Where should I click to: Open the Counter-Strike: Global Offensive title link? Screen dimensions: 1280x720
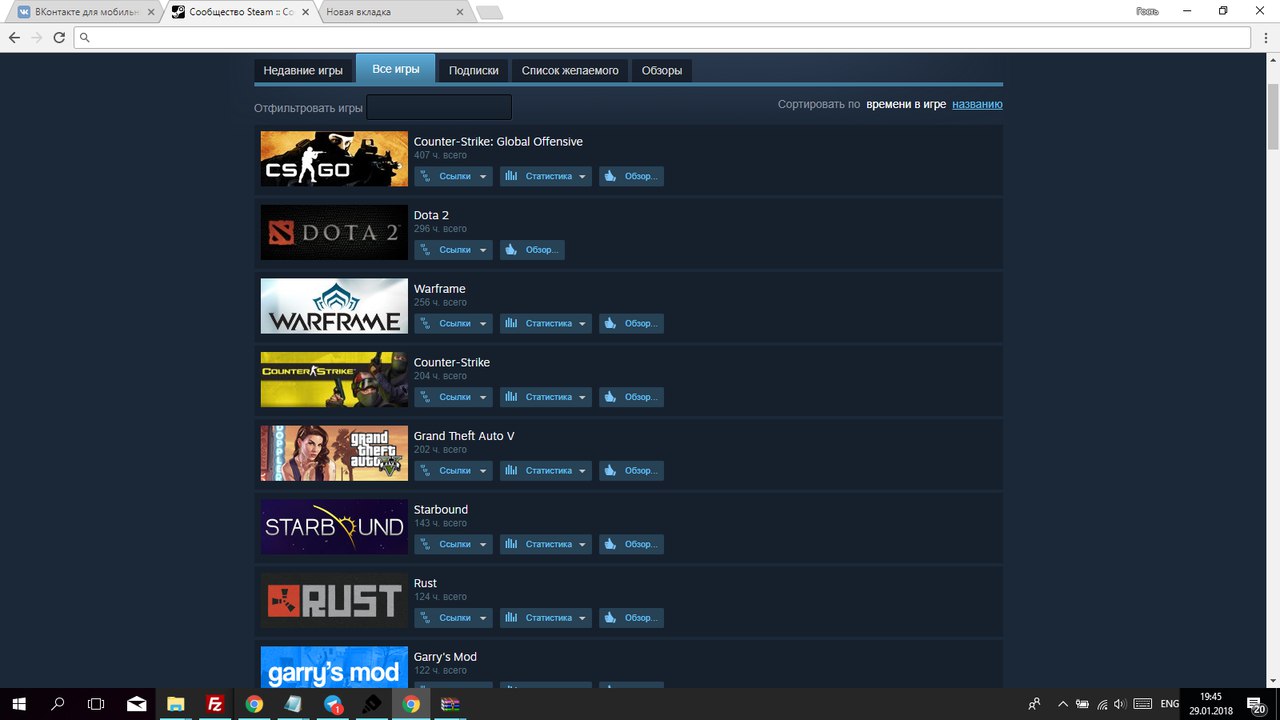[x=498, y=142]
